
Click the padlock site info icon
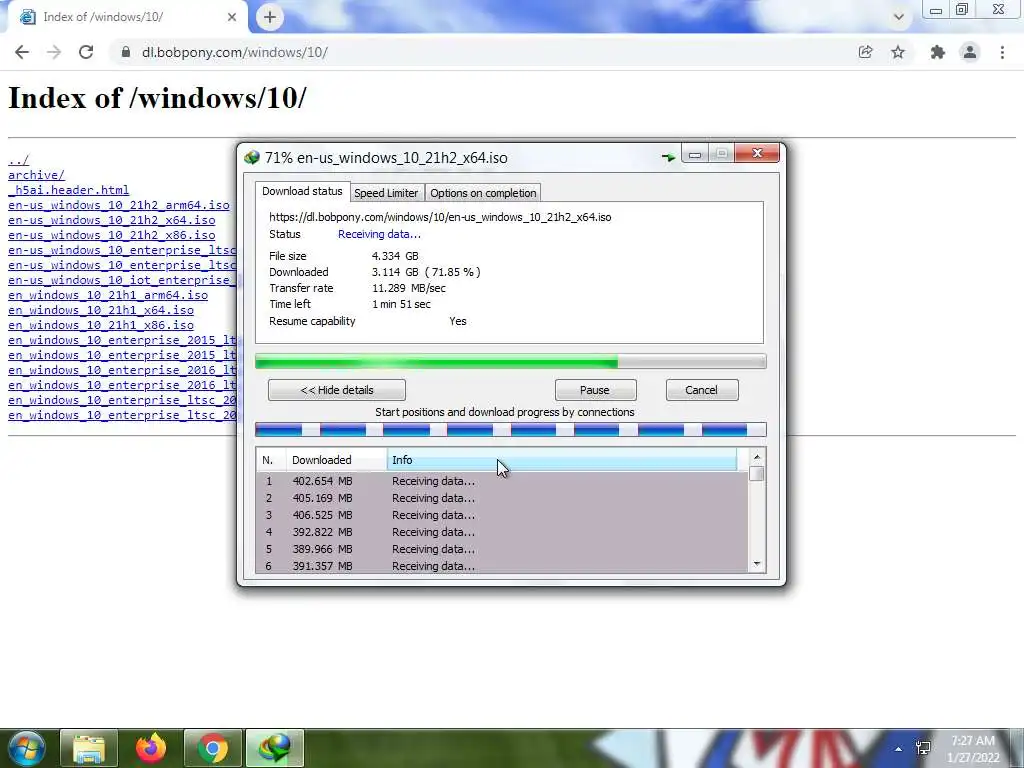[125, 52]
